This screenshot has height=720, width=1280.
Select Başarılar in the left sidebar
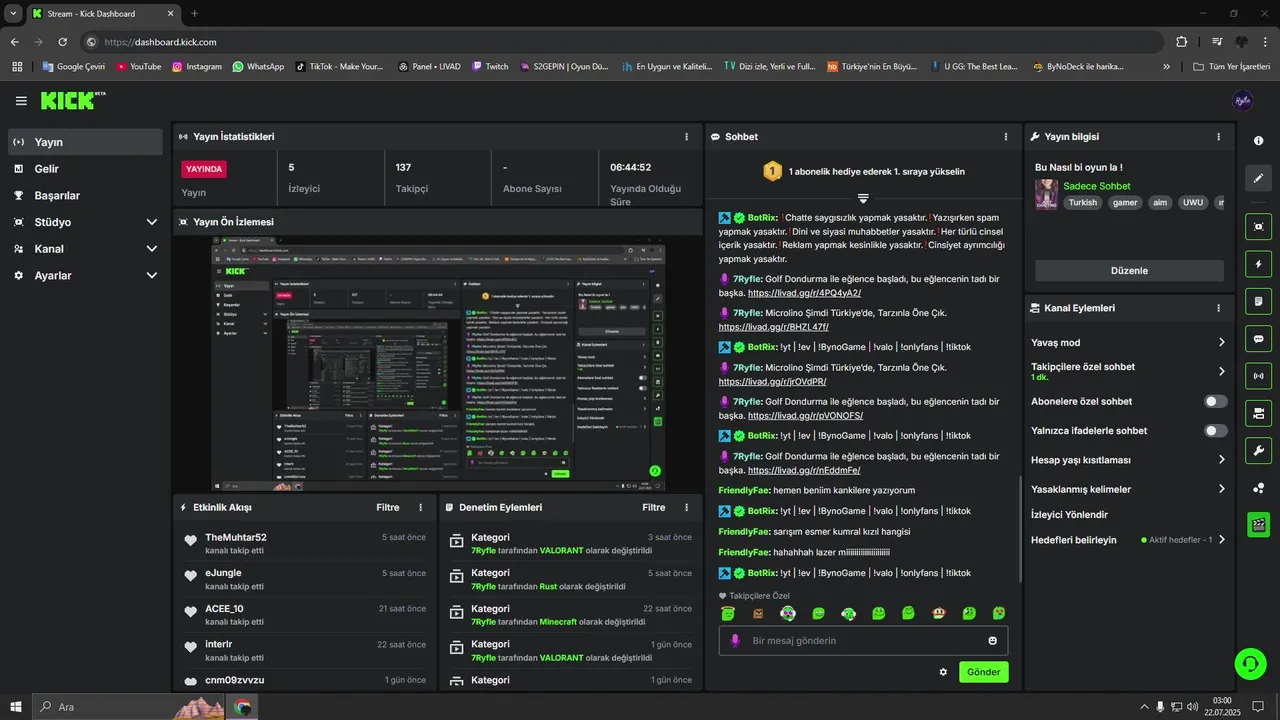pyautogui.click(x=86, y=196)
